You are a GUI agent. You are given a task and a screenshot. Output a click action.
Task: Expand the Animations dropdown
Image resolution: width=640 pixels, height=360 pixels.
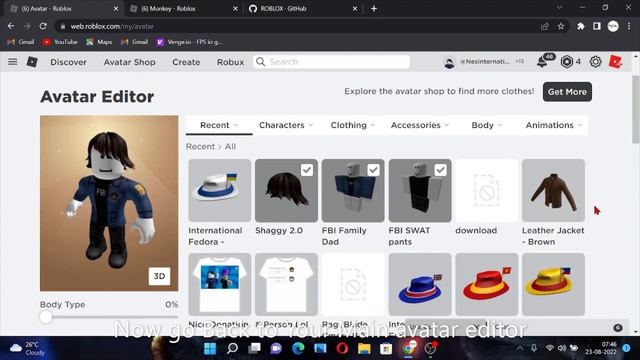(x=553, y=125)
